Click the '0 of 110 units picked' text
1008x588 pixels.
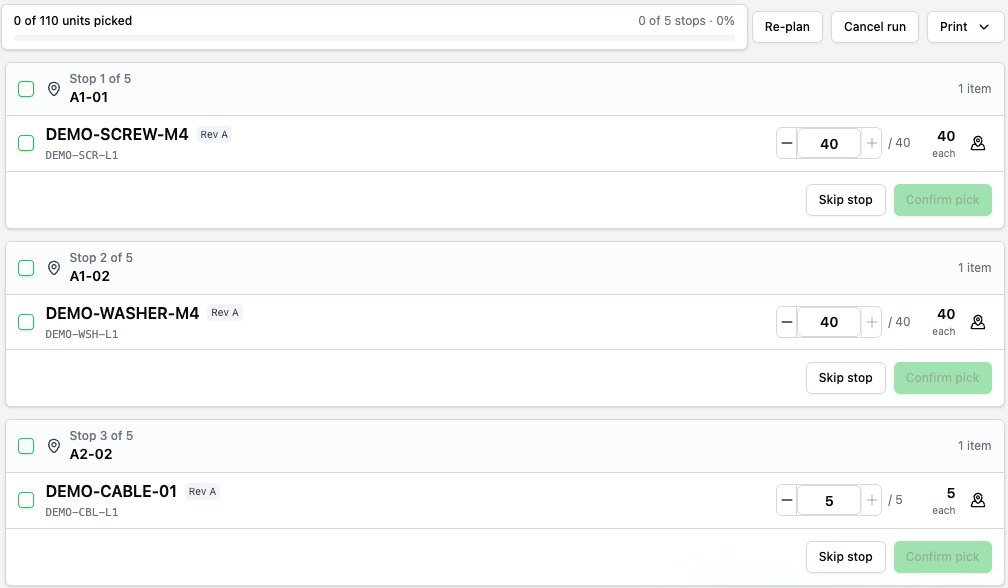point(73,21)
